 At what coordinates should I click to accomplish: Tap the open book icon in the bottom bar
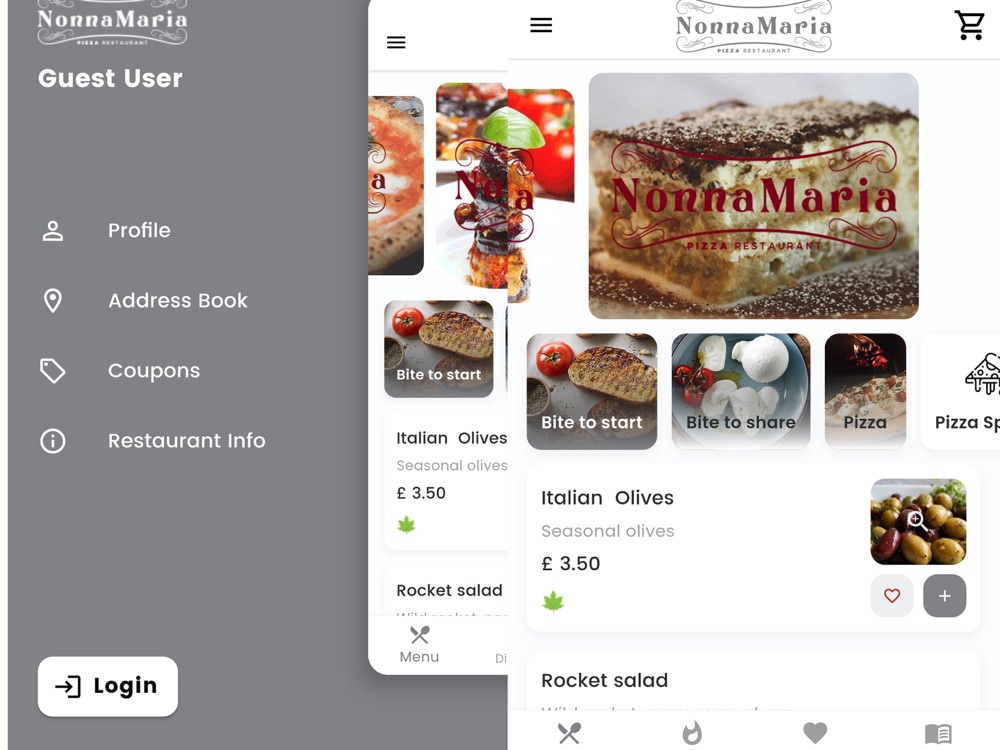(938, 734)
